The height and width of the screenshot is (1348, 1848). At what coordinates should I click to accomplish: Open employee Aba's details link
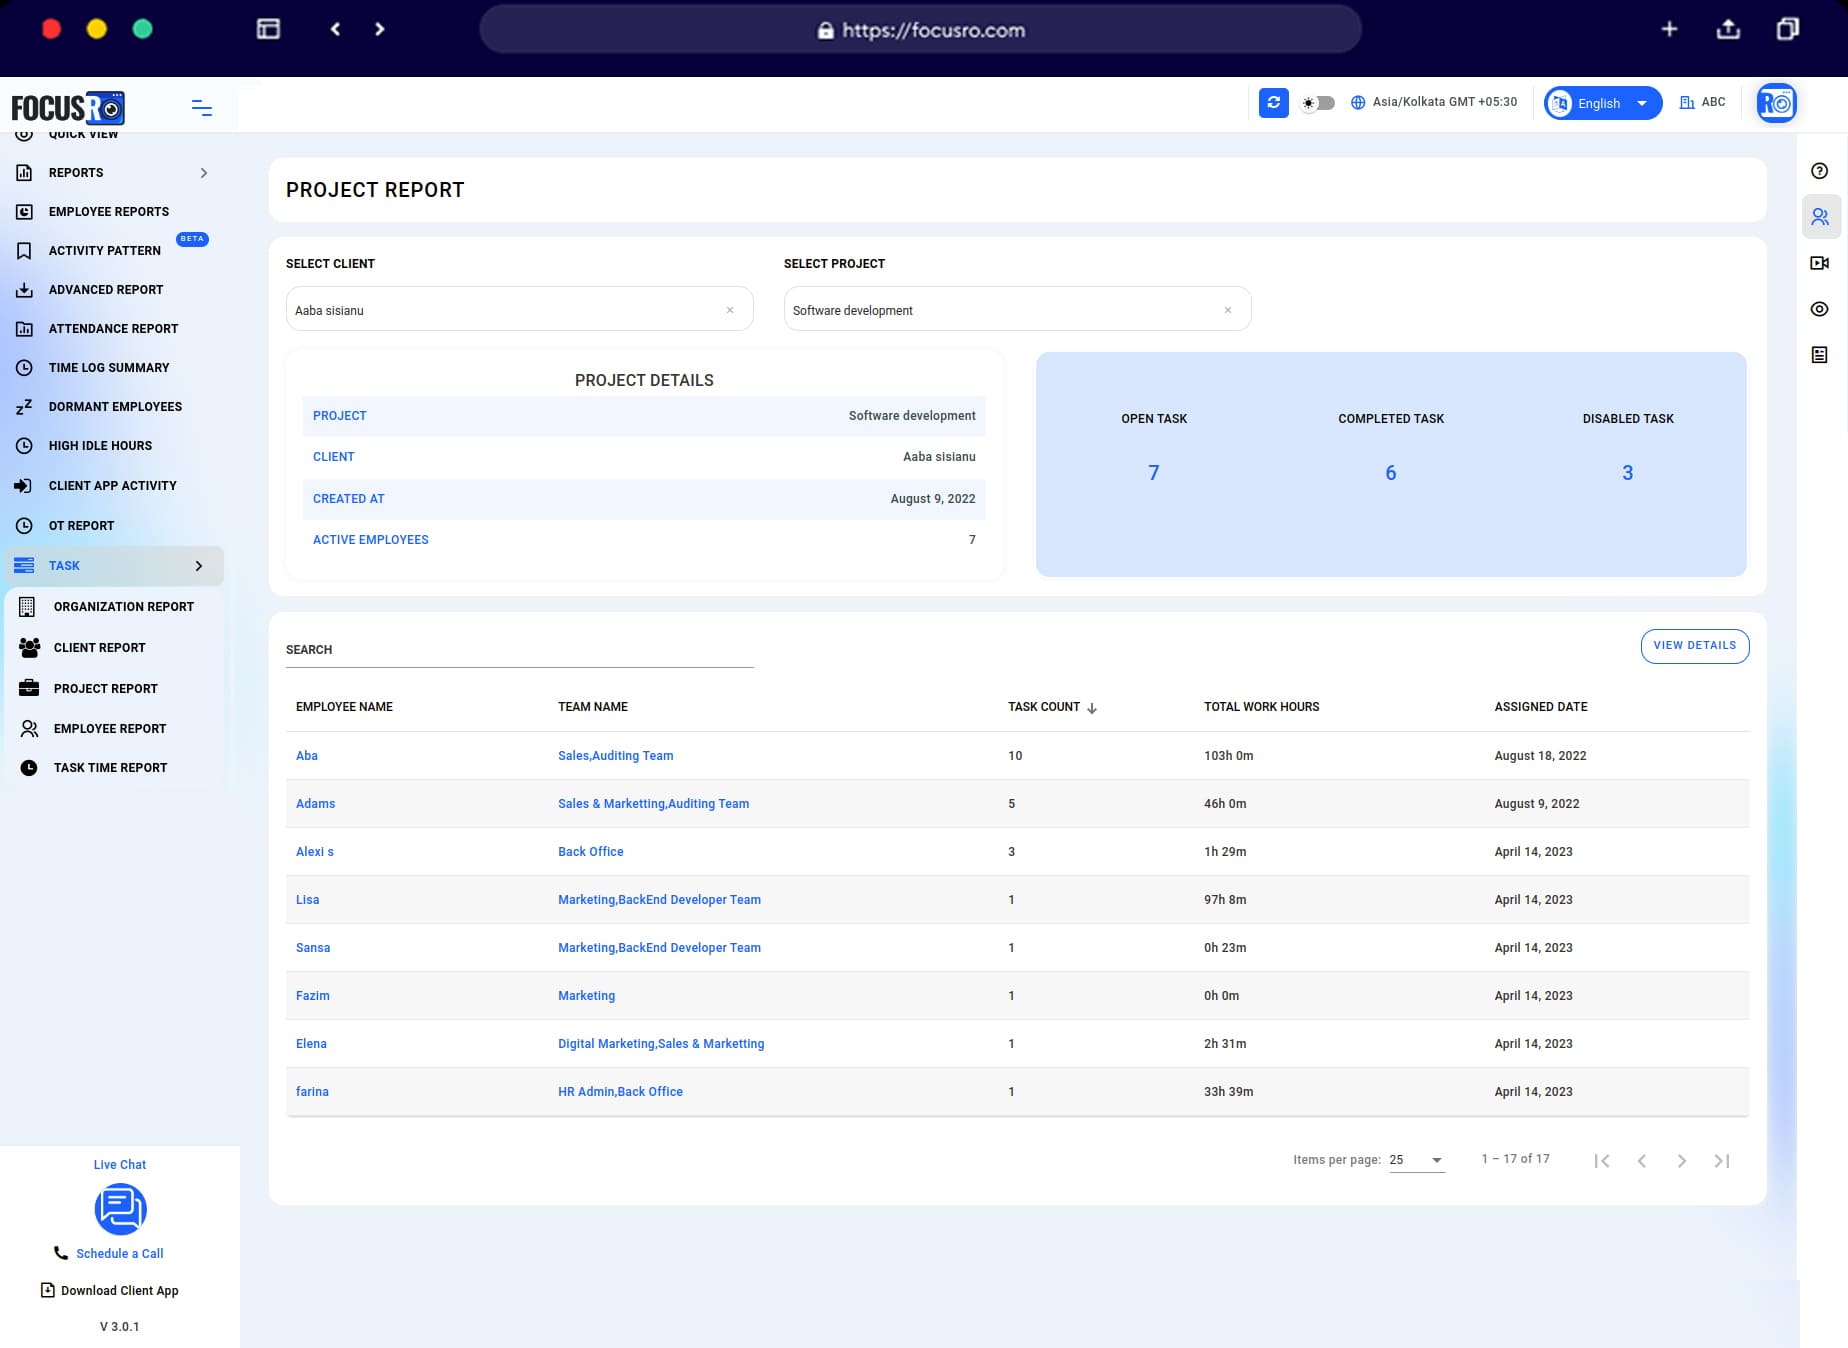[306, 755]
